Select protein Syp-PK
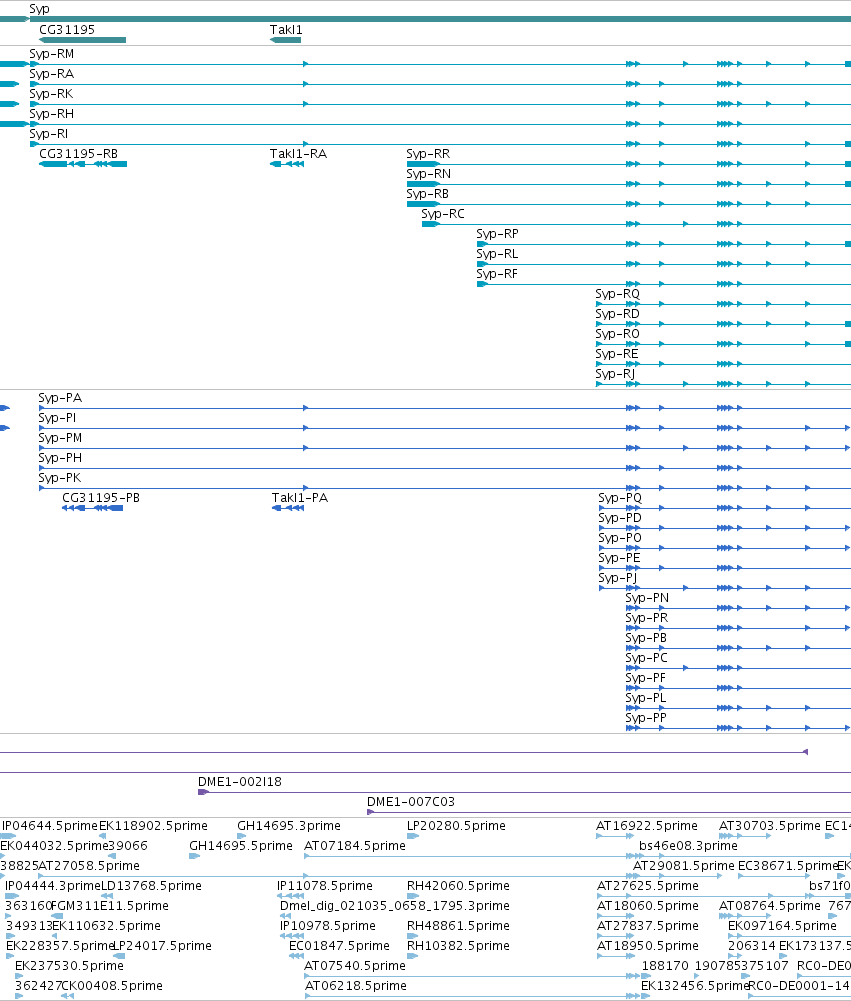This screenshot has width=851, height=1001. point(59,478)
